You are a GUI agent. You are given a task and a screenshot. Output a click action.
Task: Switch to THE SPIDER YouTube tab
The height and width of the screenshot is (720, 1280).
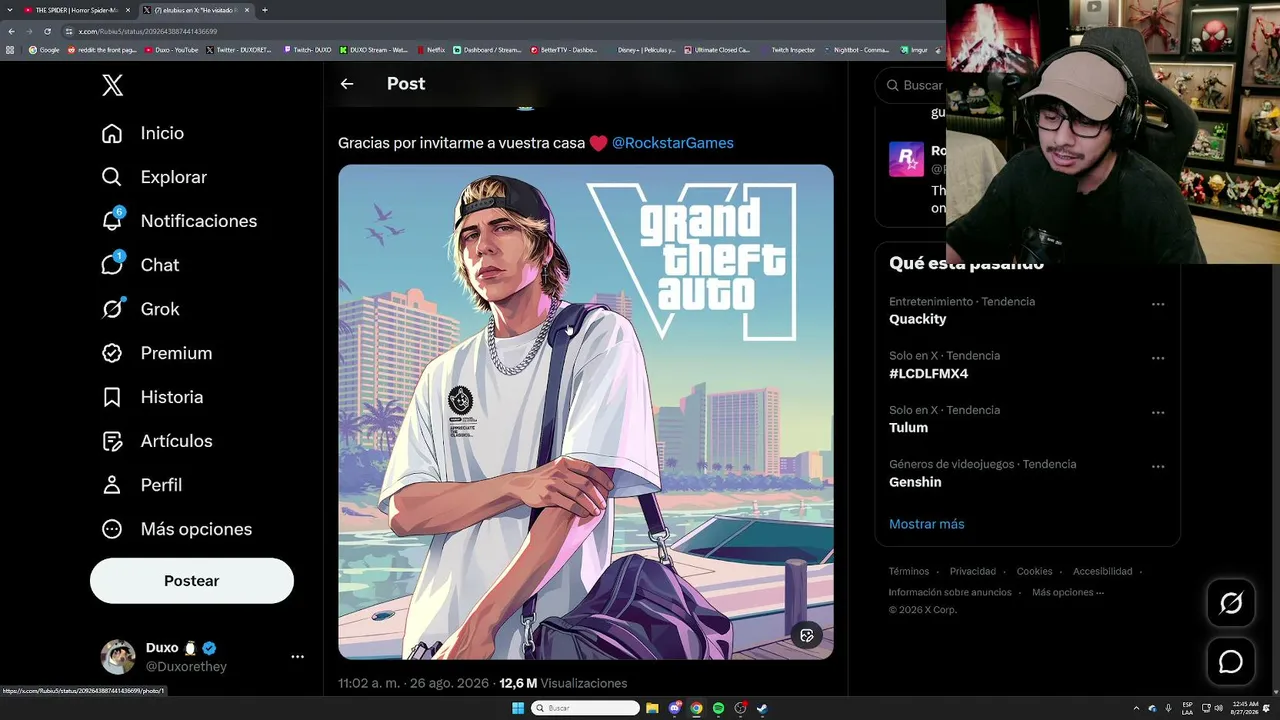(x=76, y=10)
